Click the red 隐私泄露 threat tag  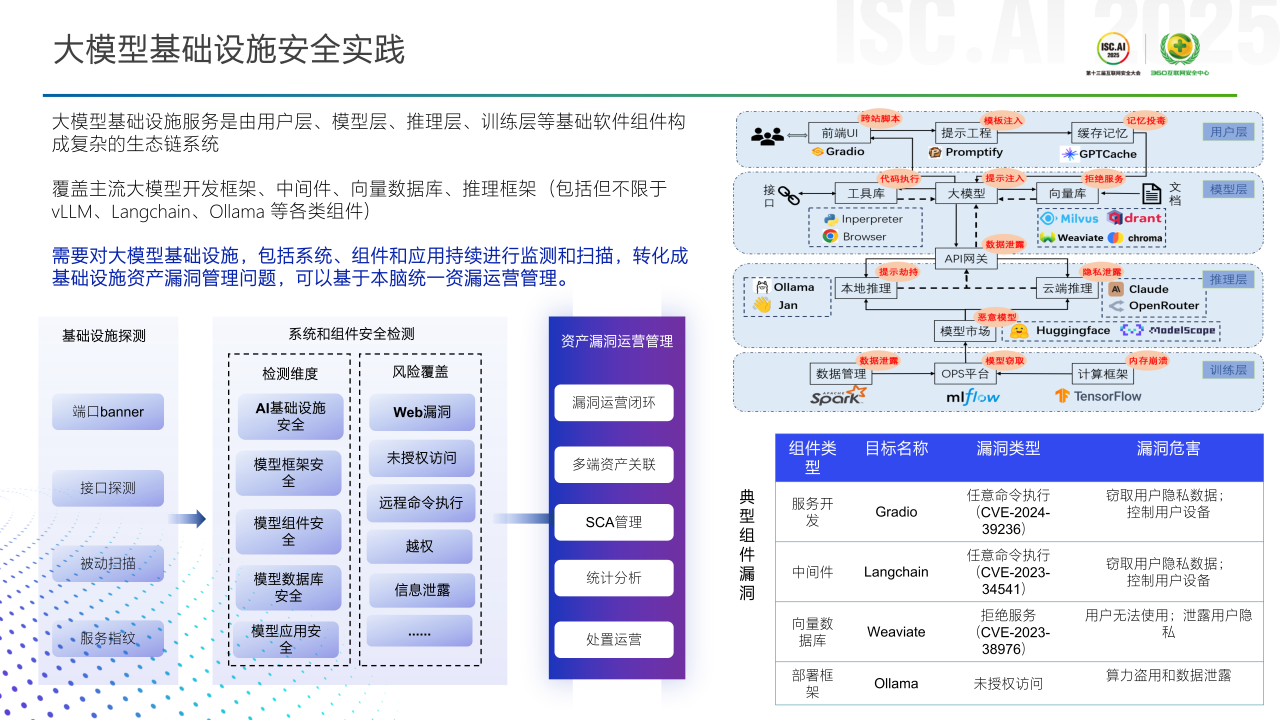click(1102, 272)
